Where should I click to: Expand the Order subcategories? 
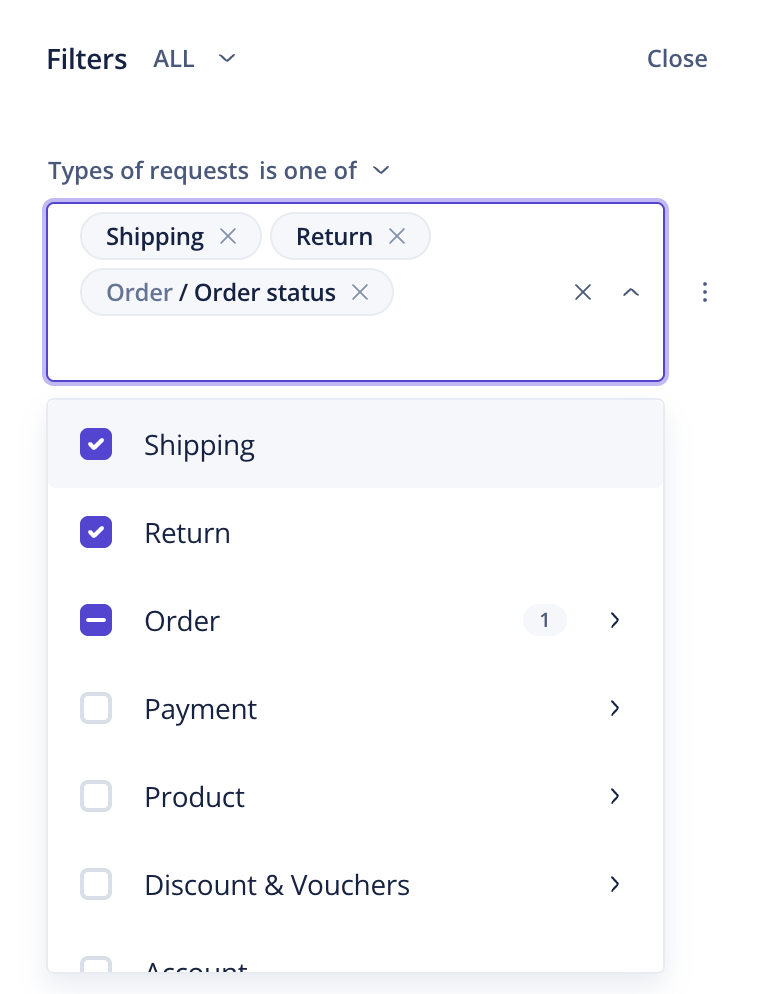(614, 620)
